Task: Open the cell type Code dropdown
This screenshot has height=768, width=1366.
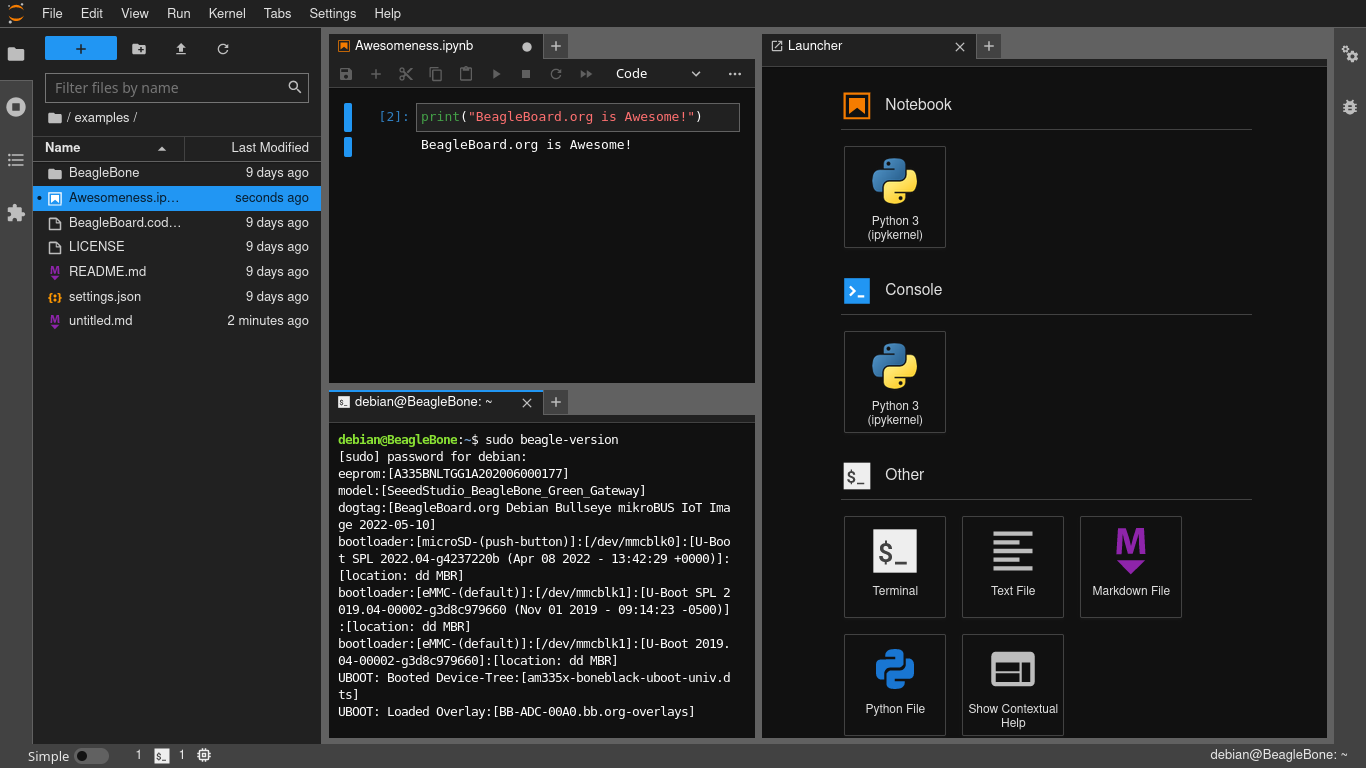Action: (x=658, y=74)
